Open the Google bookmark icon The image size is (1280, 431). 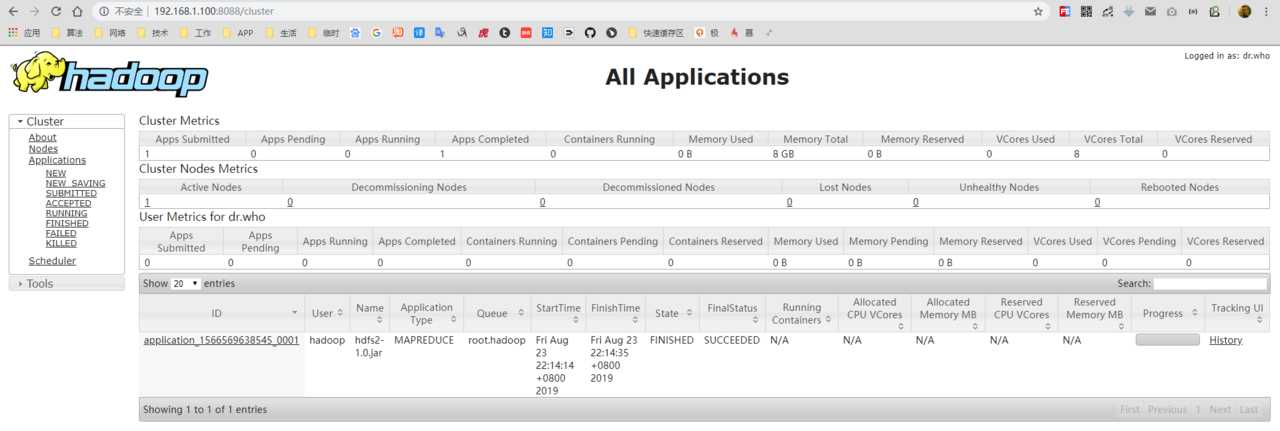(x=377, y=33)
